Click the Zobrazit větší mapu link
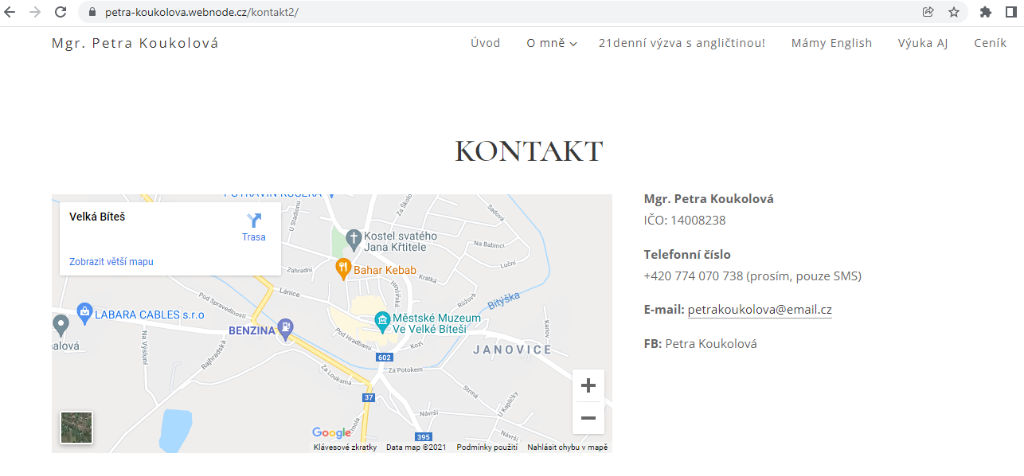 pyautogui.click(x=111, y=262)
